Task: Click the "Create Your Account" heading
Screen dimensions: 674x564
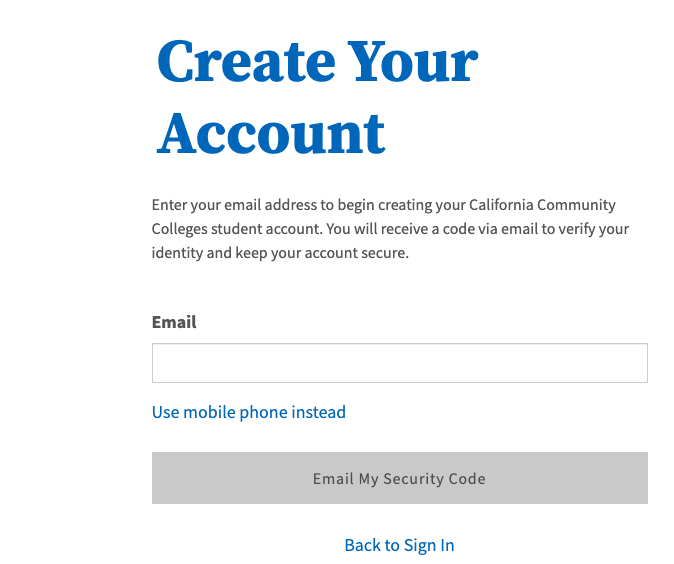Action: [316, 97]
